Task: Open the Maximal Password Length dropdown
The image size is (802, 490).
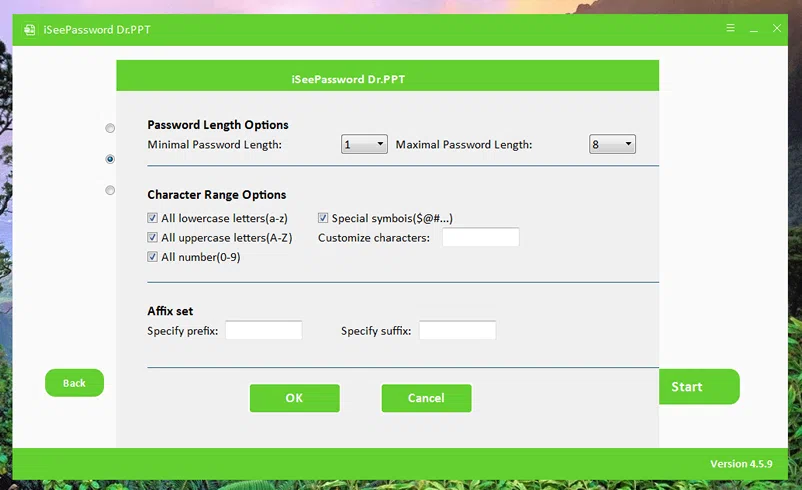Action: tap(612, 145)
